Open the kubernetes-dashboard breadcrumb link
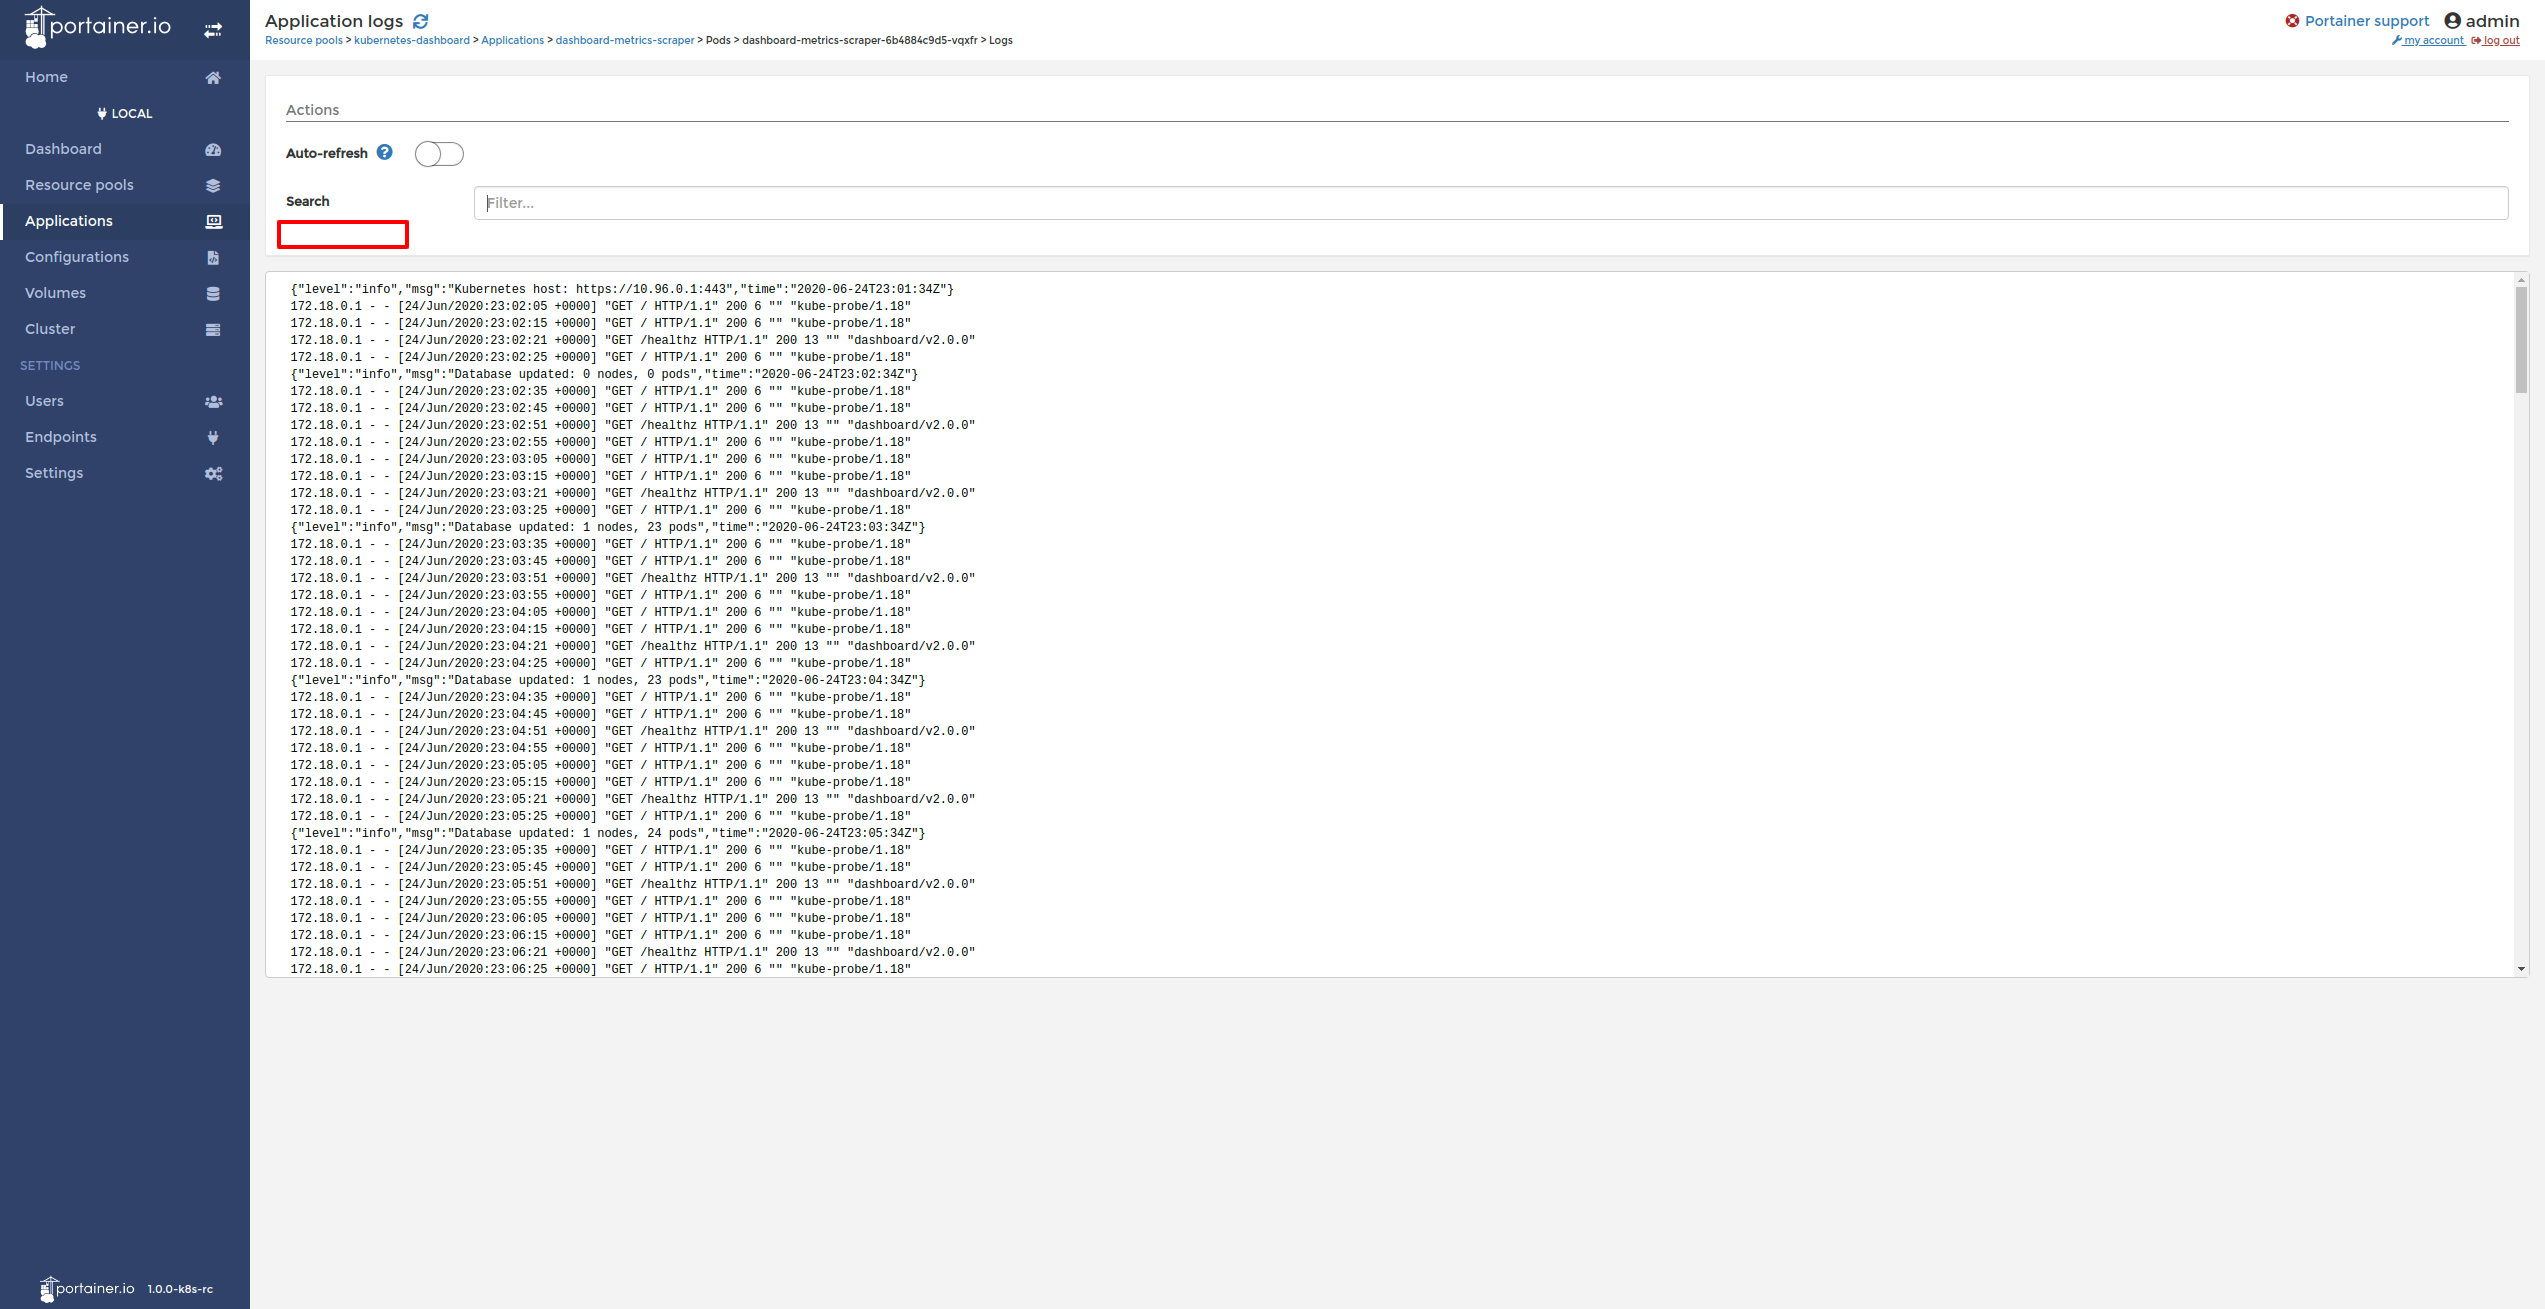The height and width of the screenshot is (1309, 2545). [411, 40]
